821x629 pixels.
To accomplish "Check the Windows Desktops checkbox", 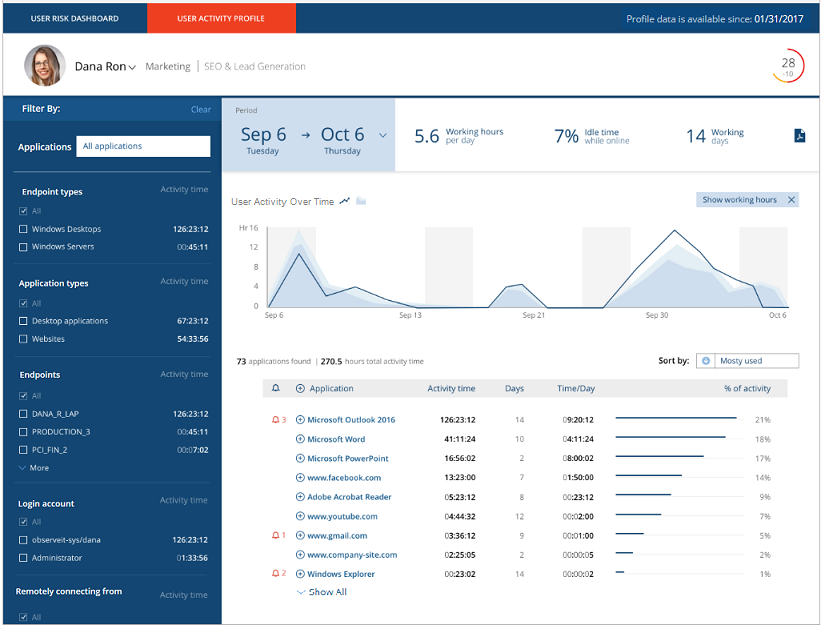I will coord(23,229).
